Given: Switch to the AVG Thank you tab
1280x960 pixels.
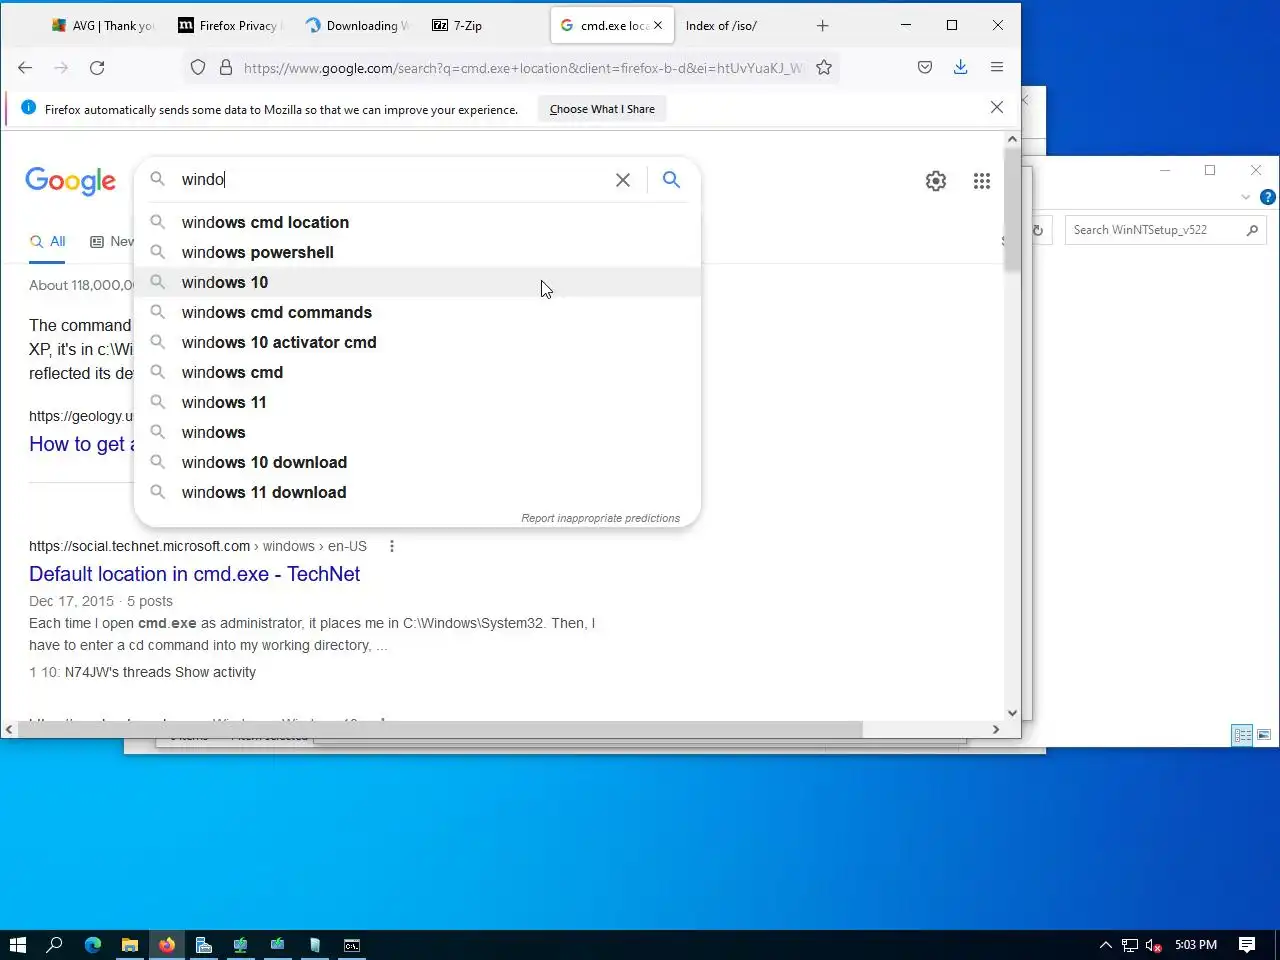Looking at the screenshot, I should (x=104, y=26).
